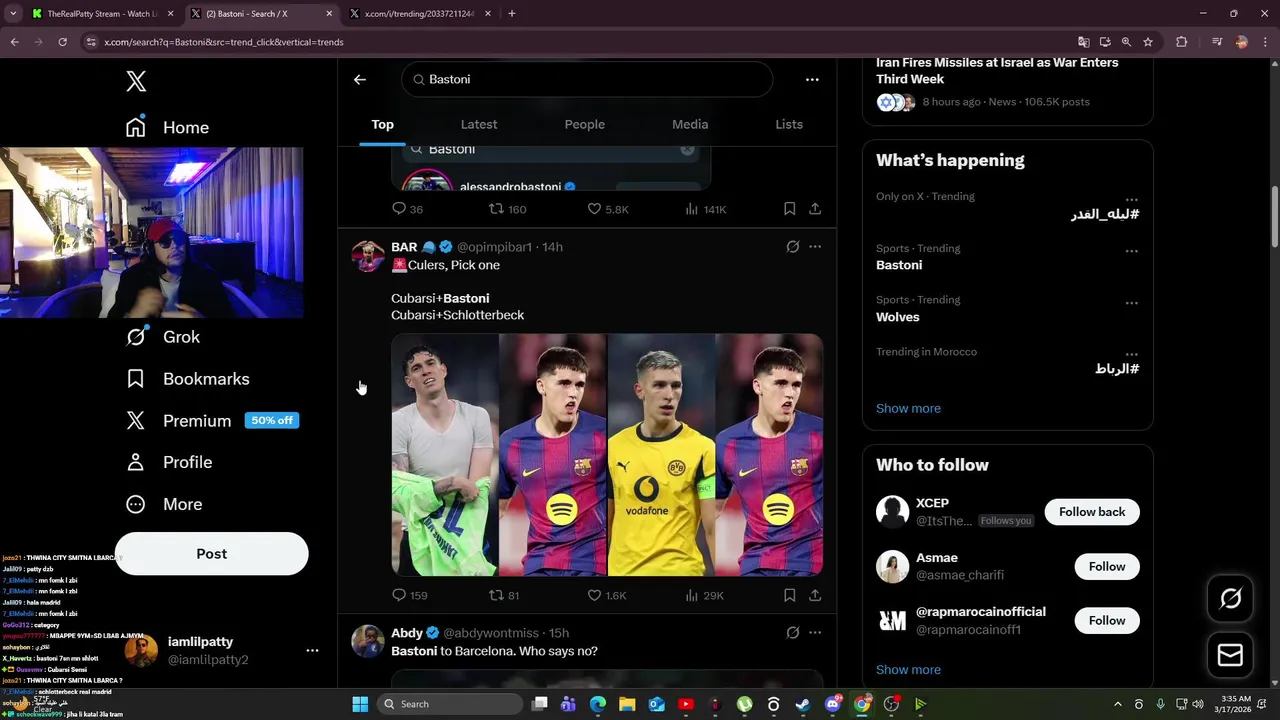Open account menu dots beside iamlilpatty

point(312,650)
